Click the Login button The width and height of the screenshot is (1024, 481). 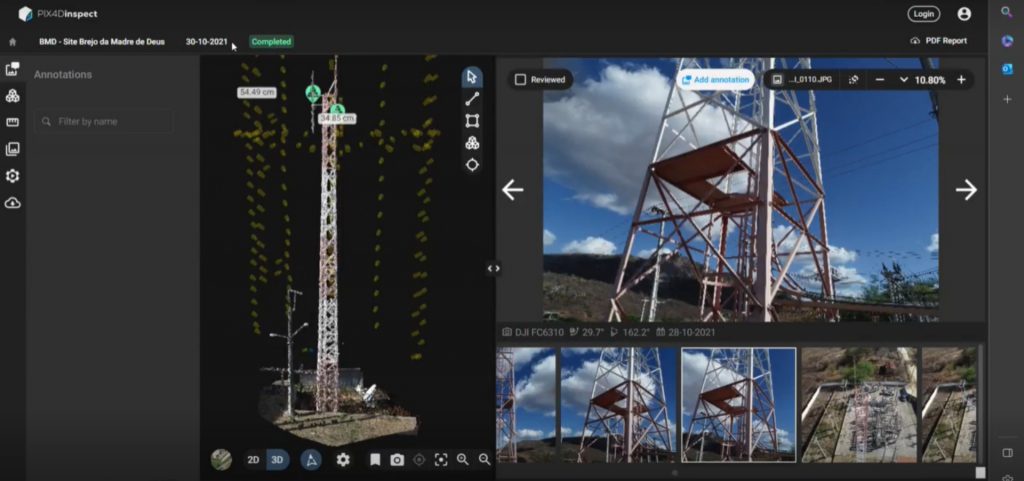tap(924, 14)
